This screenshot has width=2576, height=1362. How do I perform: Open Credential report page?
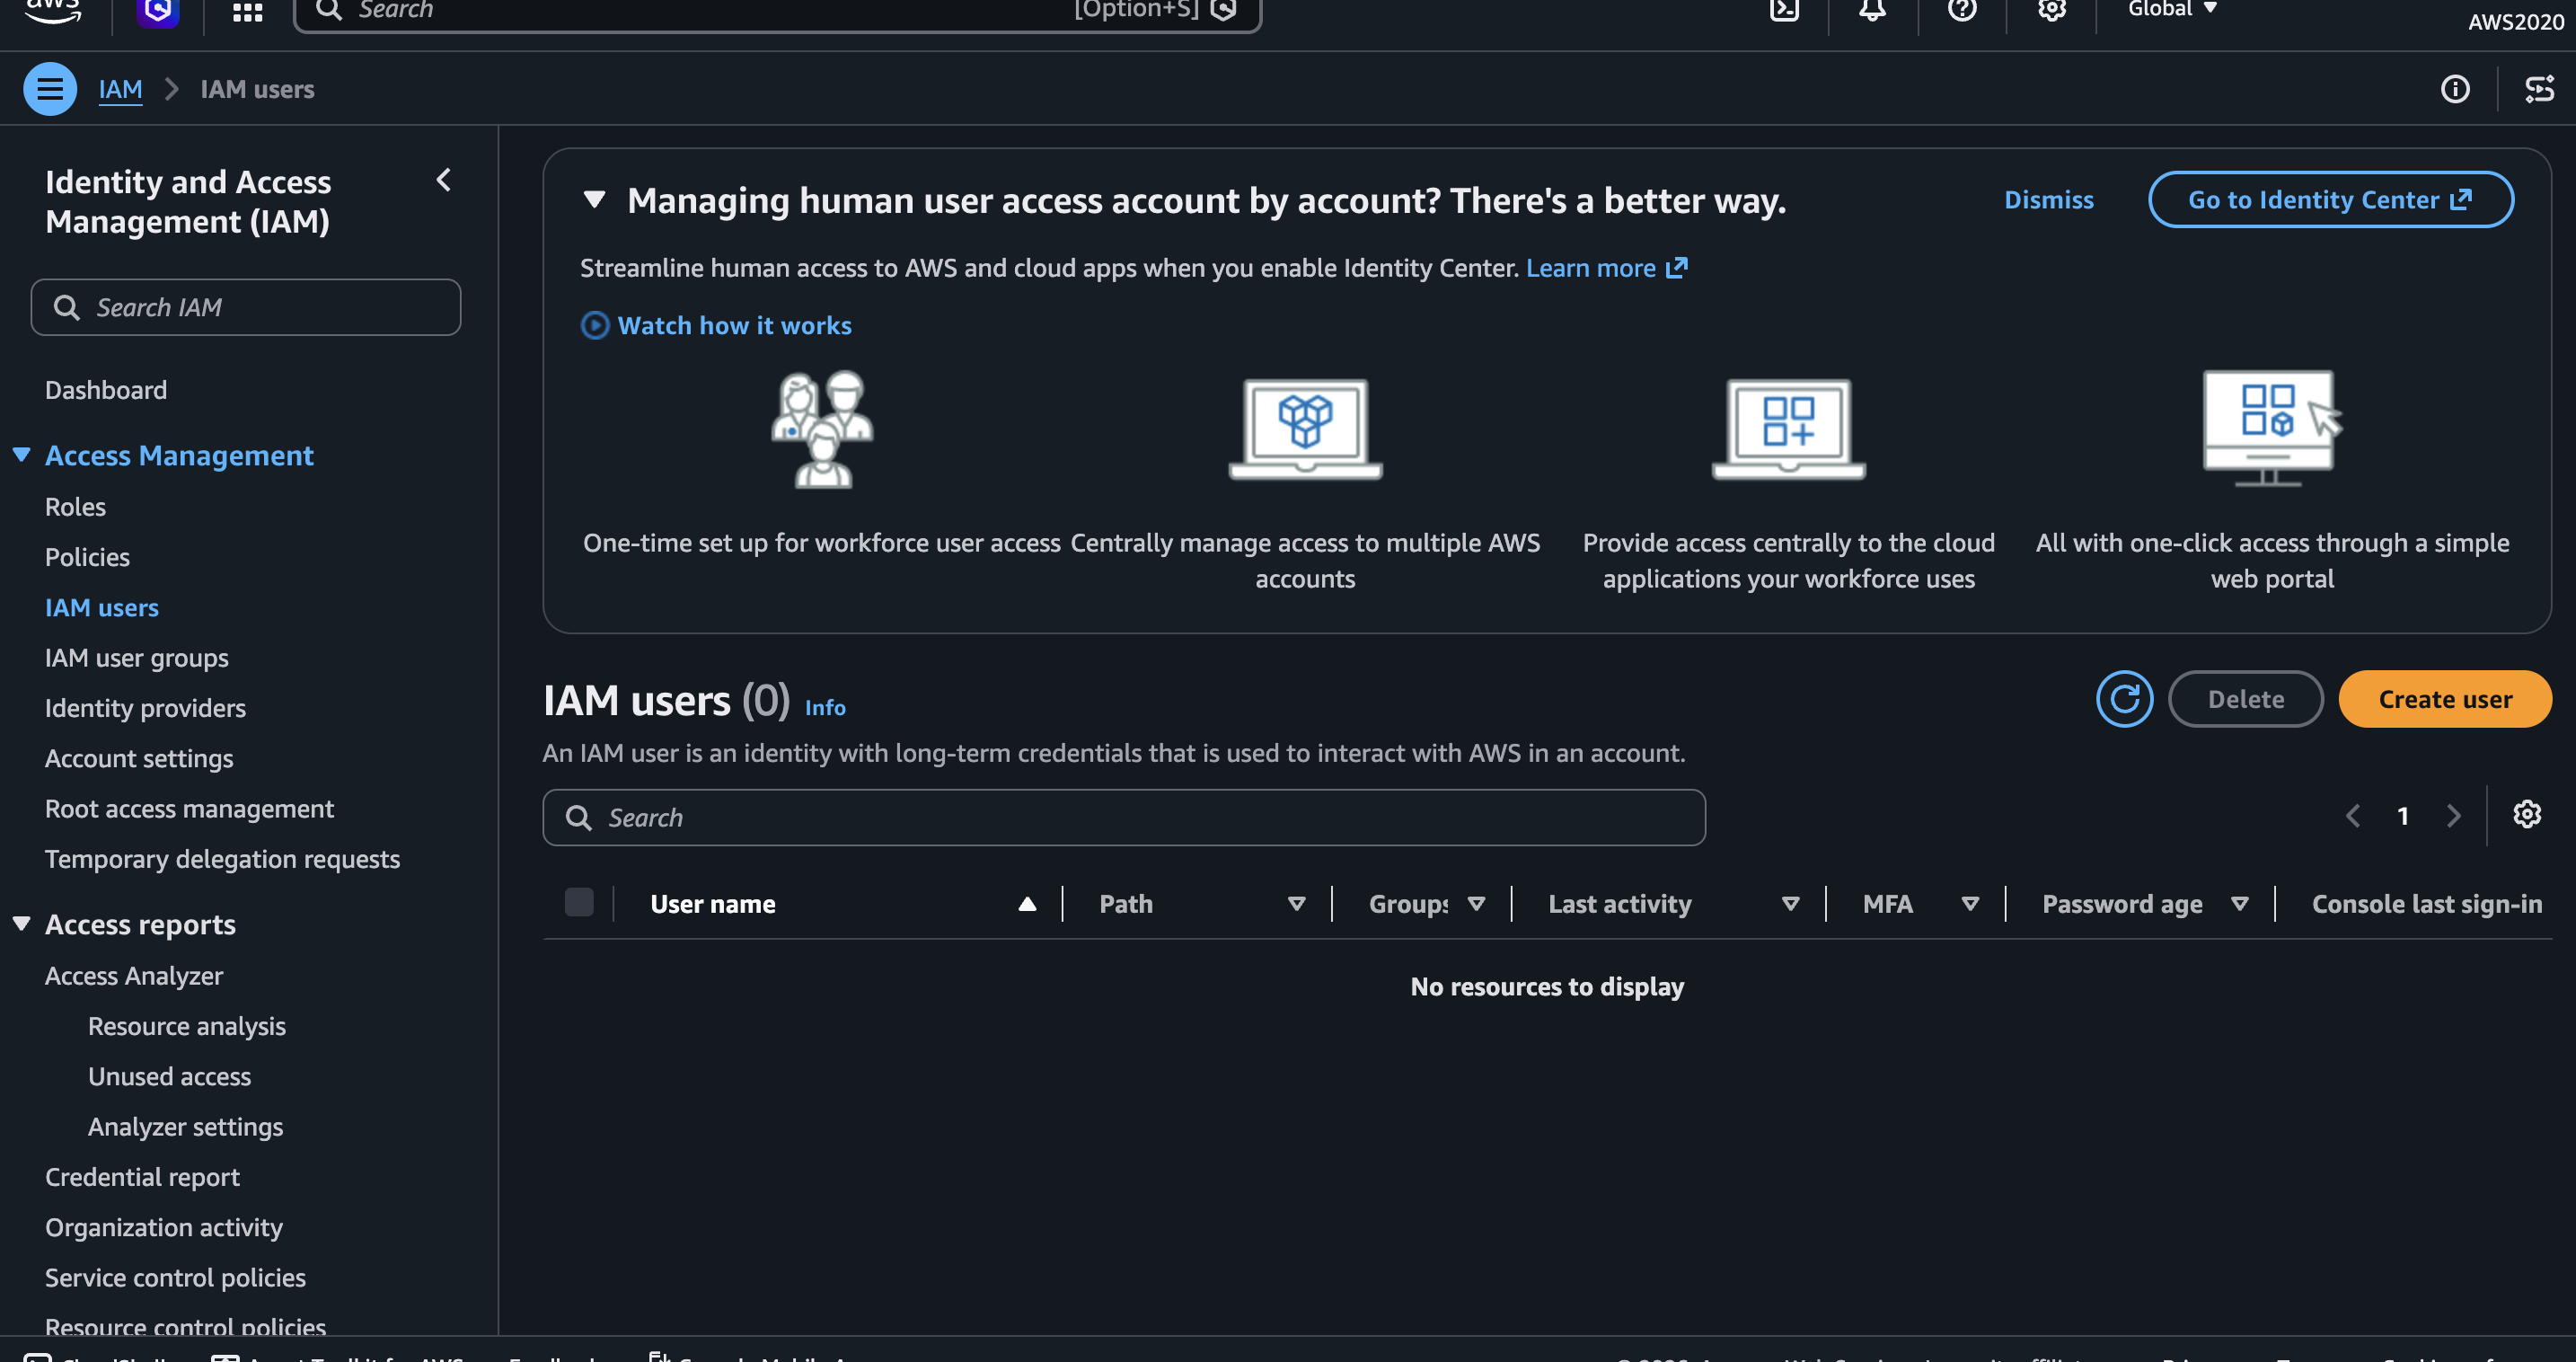142,1177
